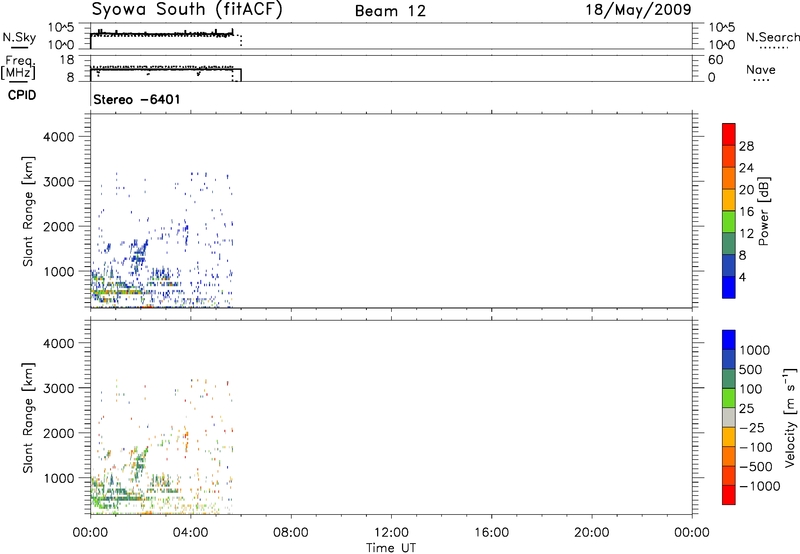Click the Power color bar 8–12 dB dark green segment
Screen dimensions: 800x554
point(729,243)
